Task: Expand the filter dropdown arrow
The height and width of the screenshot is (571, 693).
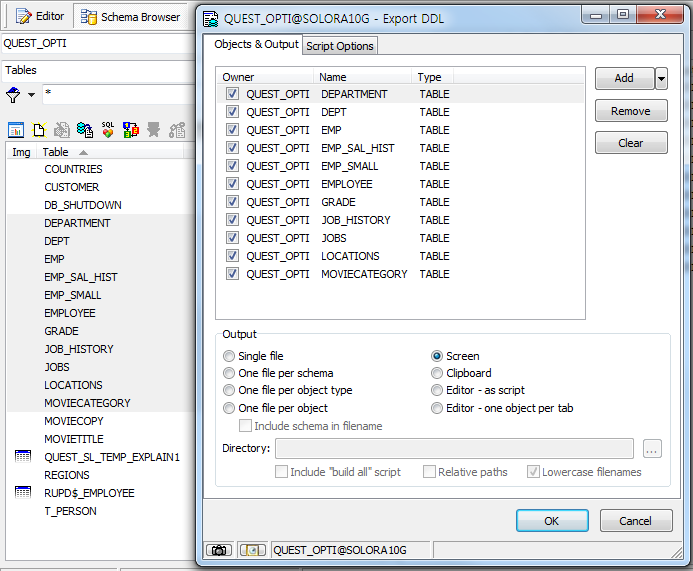Action: click(x=31, y=95)
